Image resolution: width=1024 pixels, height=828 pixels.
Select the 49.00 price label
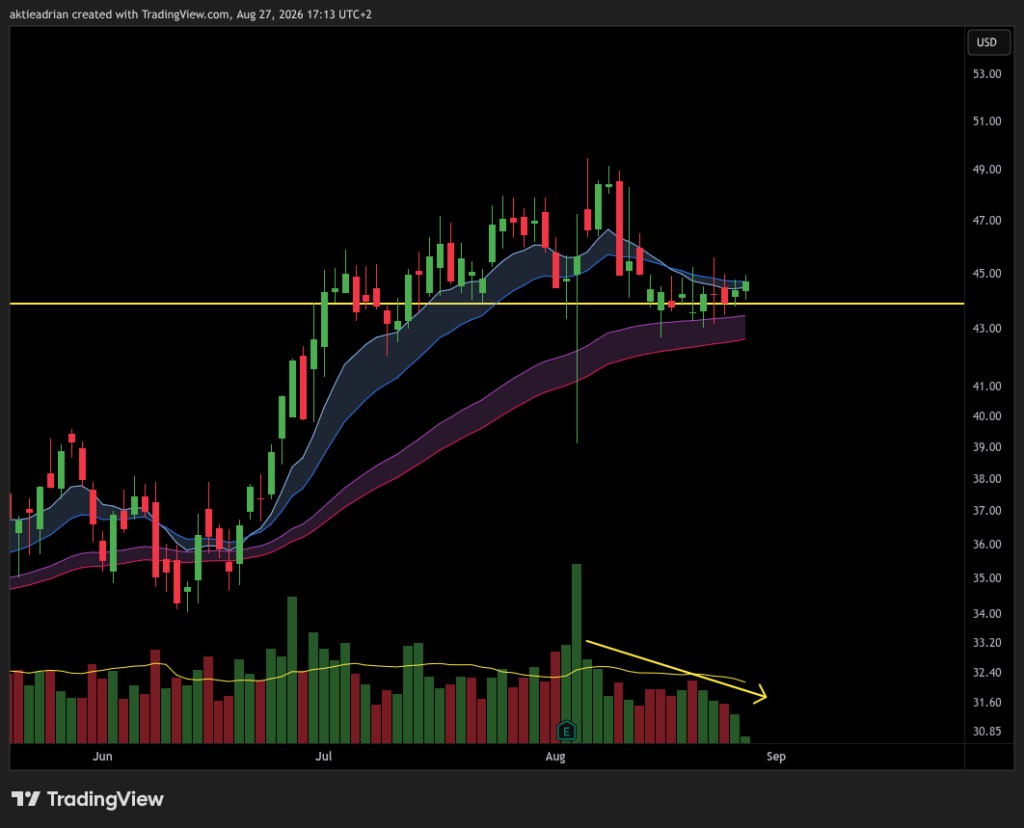click(987, 169)
